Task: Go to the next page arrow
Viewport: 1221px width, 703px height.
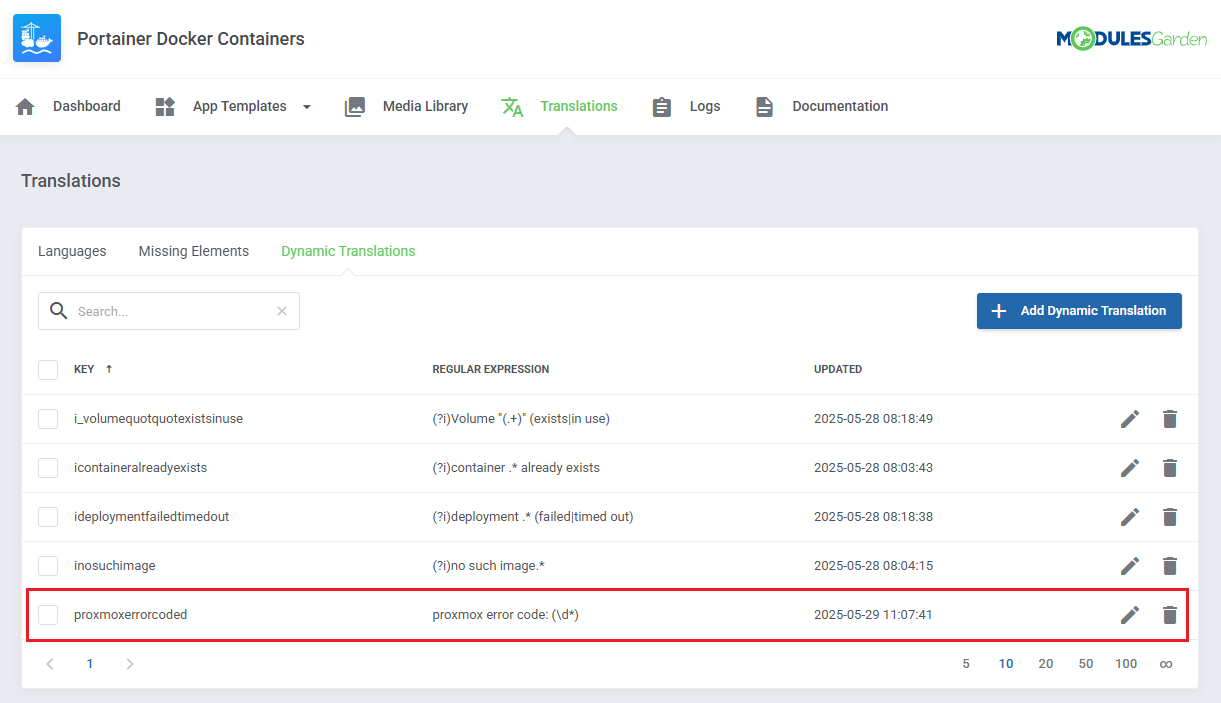Action: 130,664
